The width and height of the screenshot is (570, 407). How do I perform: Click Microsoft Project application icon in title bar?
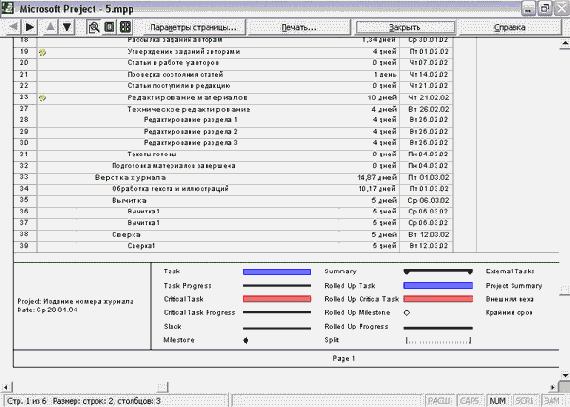coord(7,7)
